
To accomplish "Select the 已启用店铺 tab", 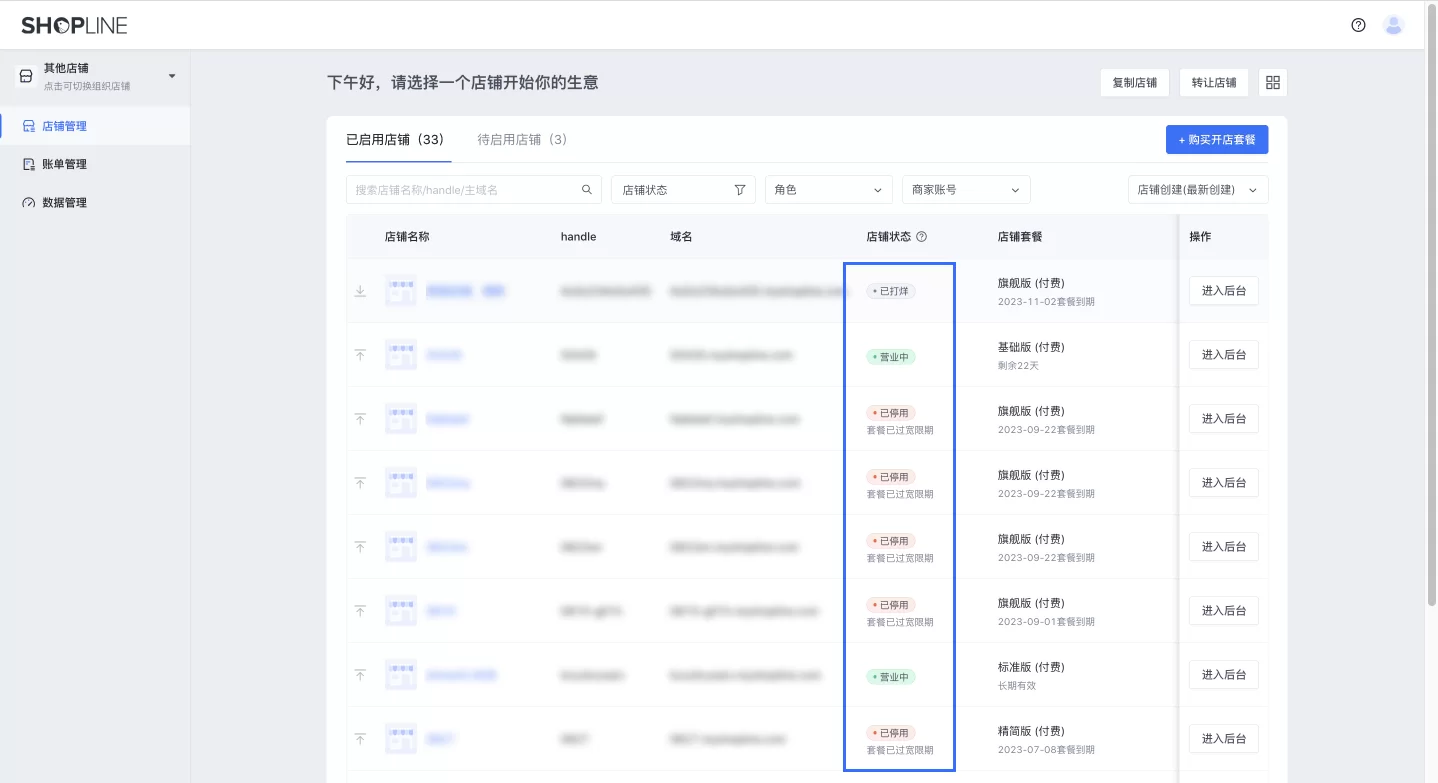I will [x=397, y=139].
